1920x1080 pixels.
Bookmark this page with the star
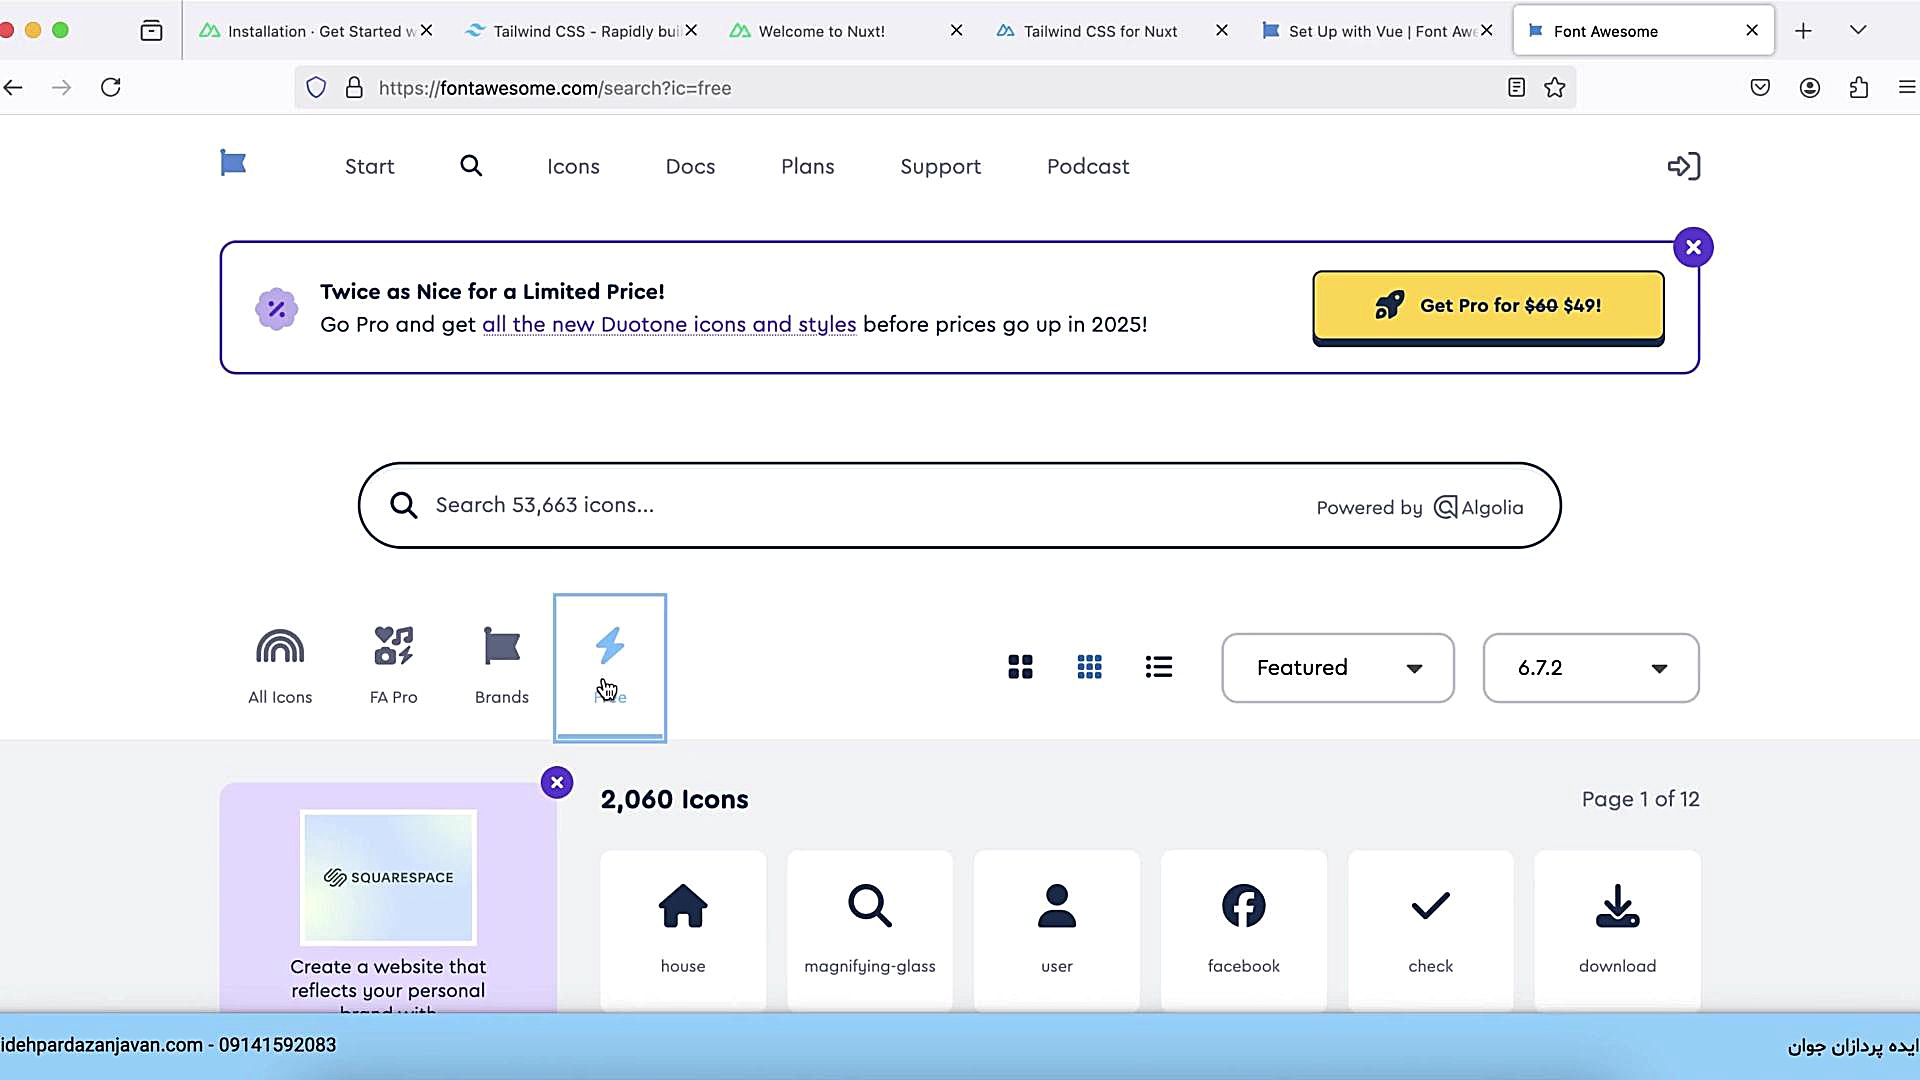point(1555,88)
